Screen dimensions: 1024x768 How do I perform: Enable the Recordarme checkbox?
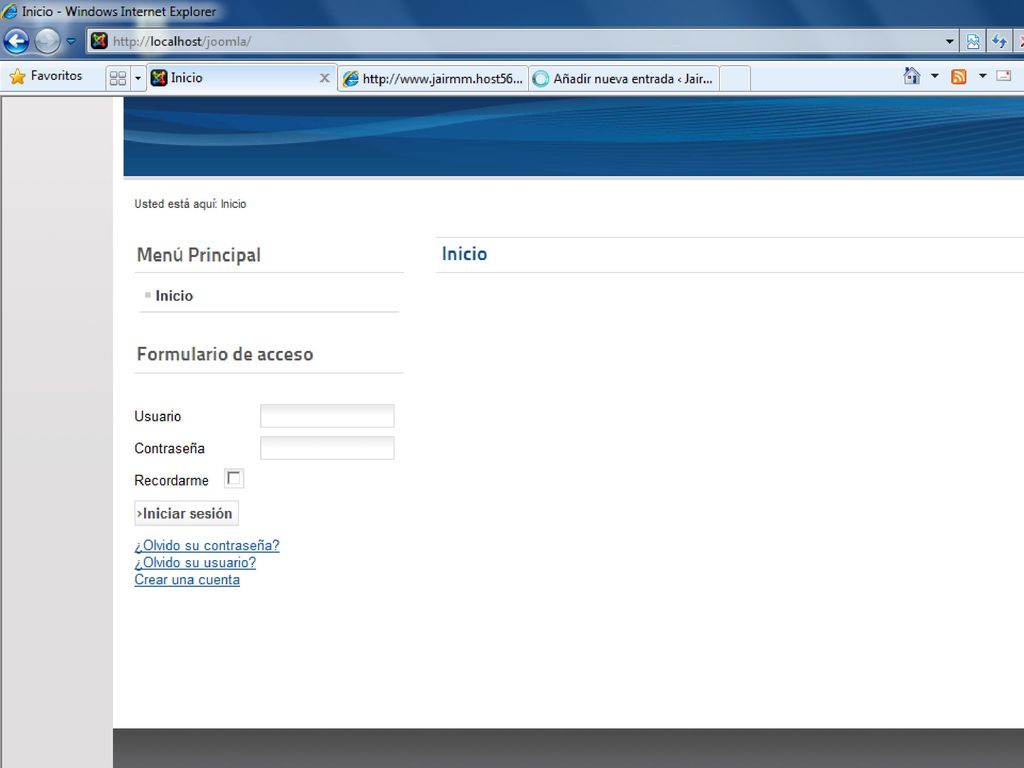click(233, 479)
